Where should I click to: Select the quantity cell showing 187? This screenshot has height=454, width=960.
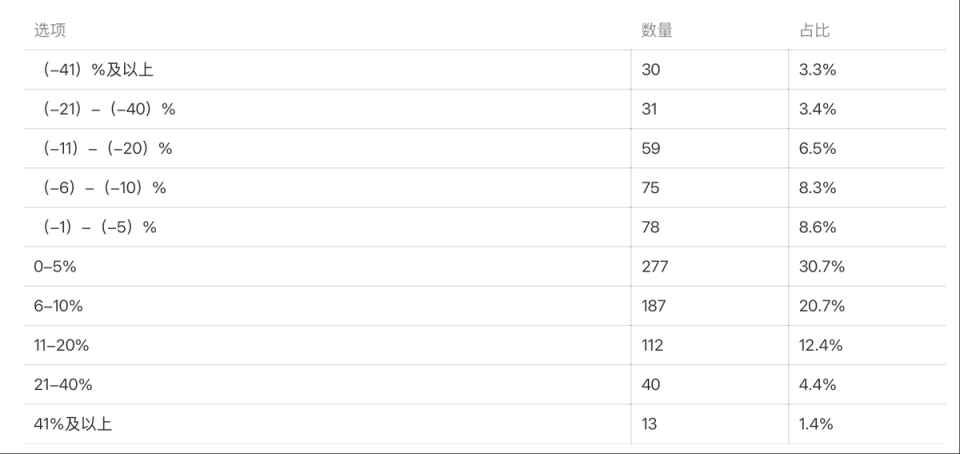tap(654, 306)
